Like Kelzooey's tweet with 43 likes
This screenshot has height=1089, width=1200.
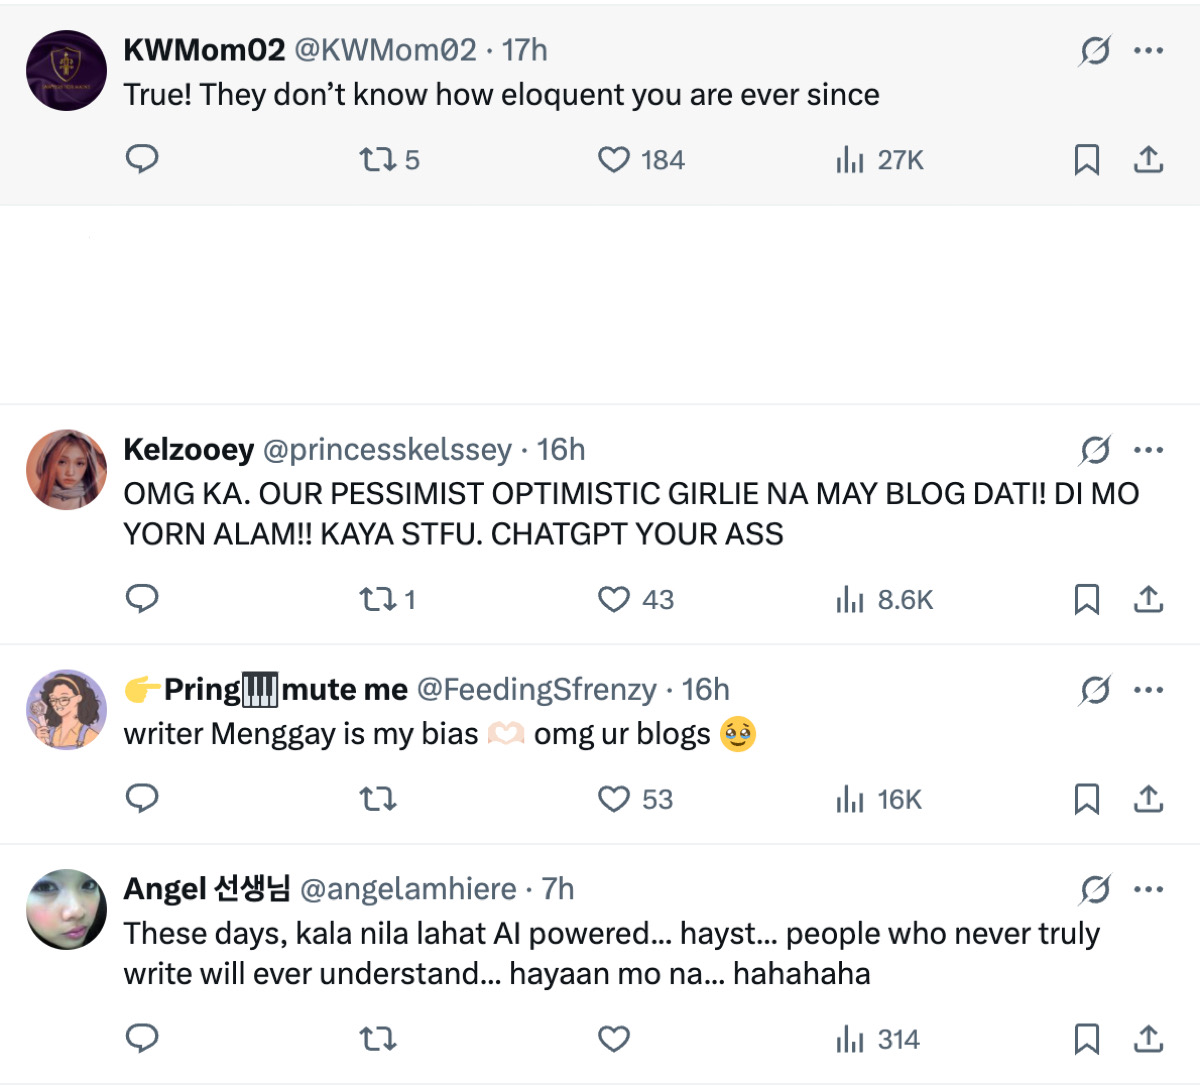coord(613,599)
